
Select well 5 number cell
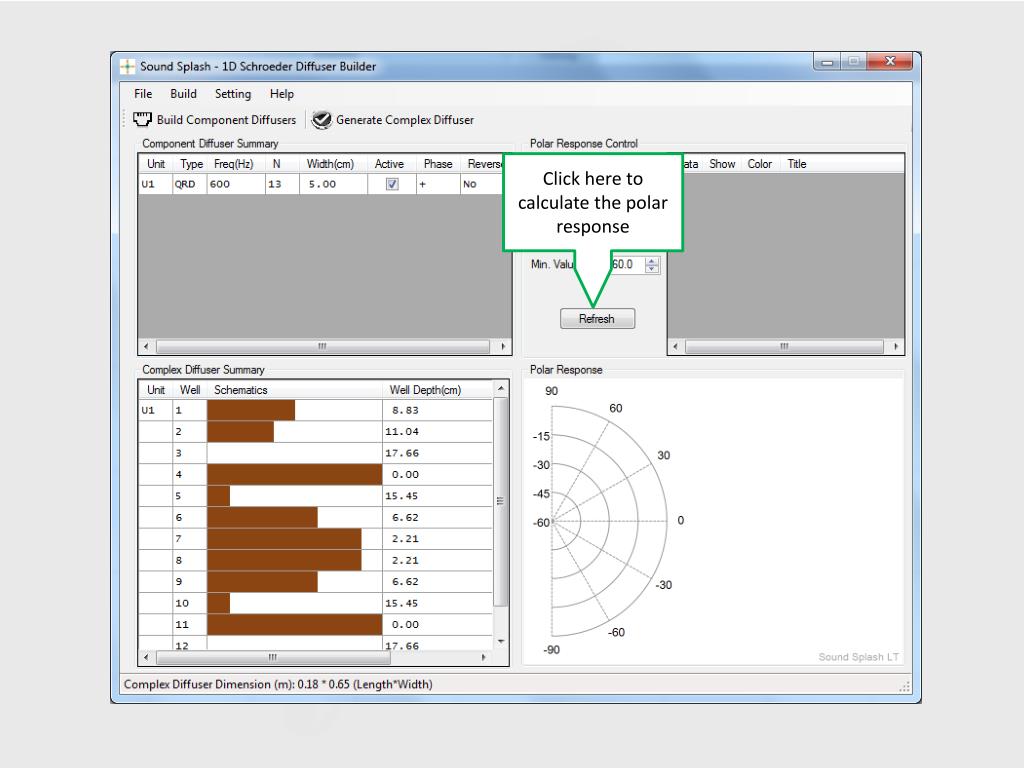point(189,496)
